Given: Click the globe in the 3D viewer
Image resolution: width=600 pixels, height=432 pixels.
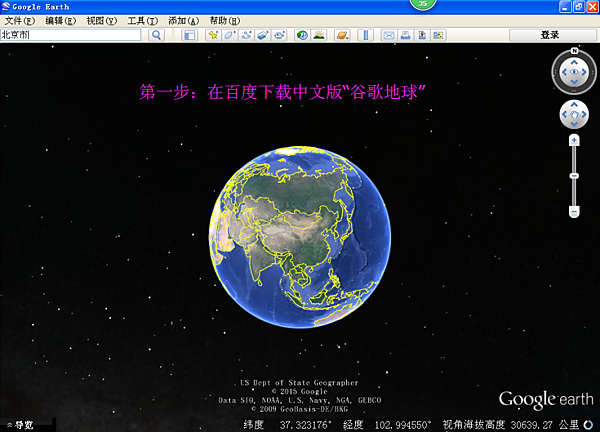Looking at the screenshot, I should [x=300, y=236].
